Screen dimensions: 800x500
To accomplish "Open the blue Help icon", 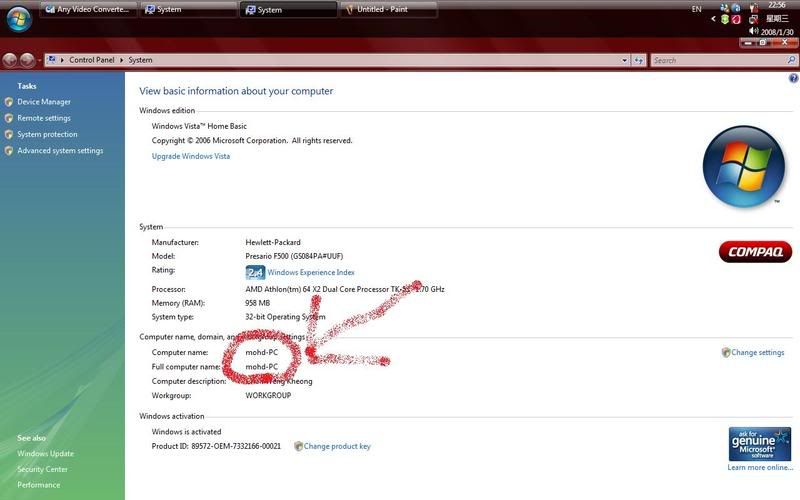I will 793,78.
